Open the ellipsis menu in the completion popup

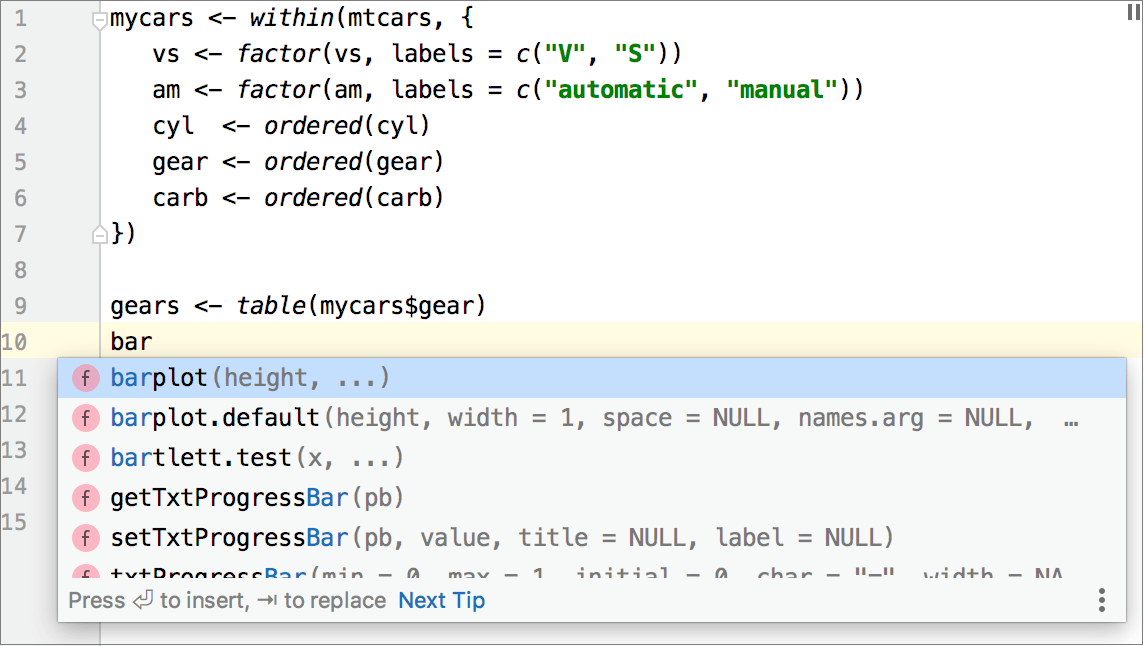pyautogui.click(x=1101, y=600)
